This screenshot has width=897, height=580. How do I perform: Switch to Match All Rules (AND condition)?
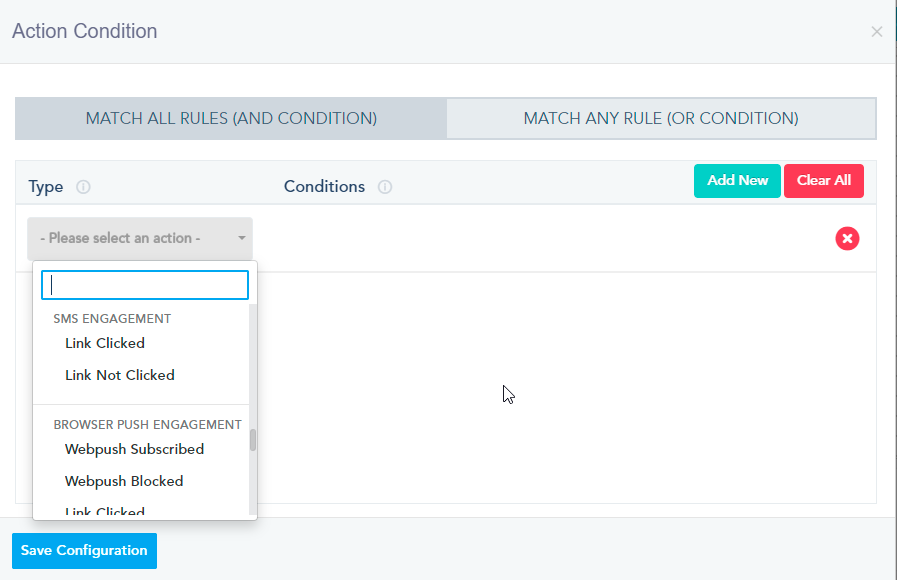click(x=231, y=118)
